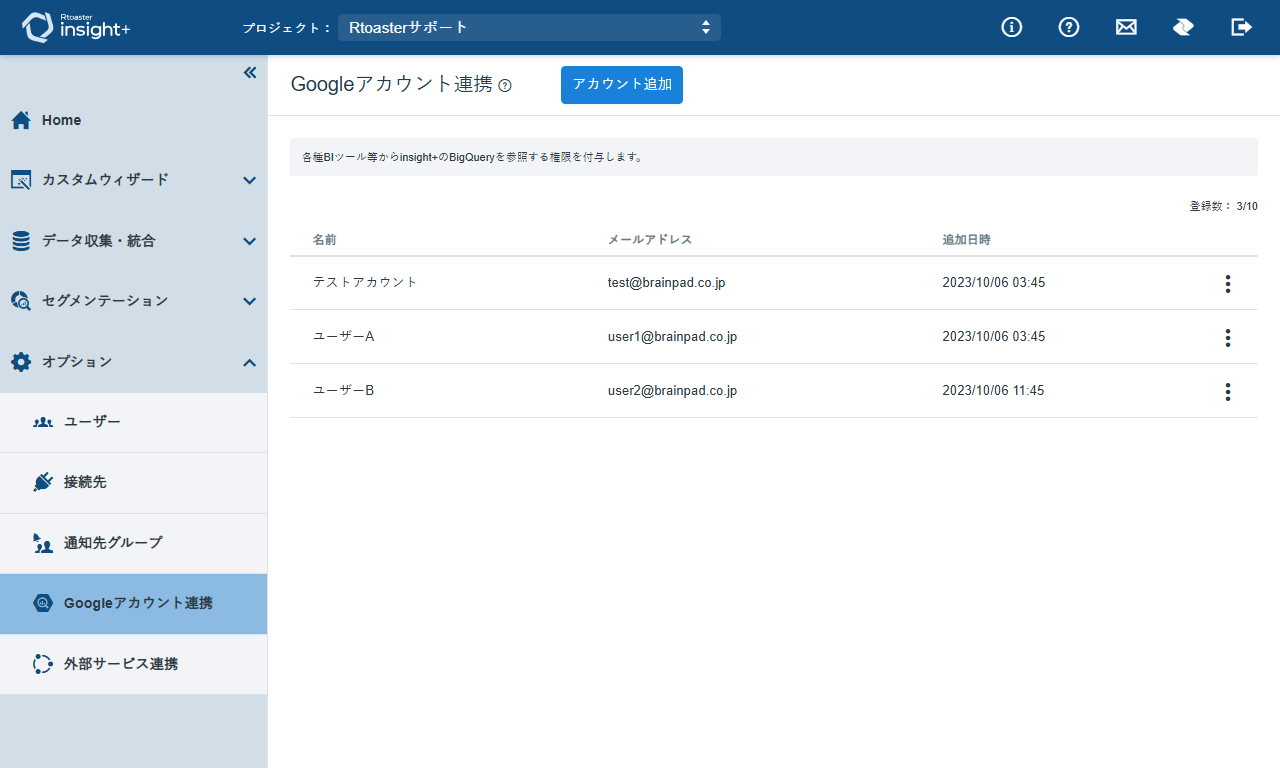Click the メールアドレス column header
The width and height of the screenshot is (1280, 768).
coord(650,240)
